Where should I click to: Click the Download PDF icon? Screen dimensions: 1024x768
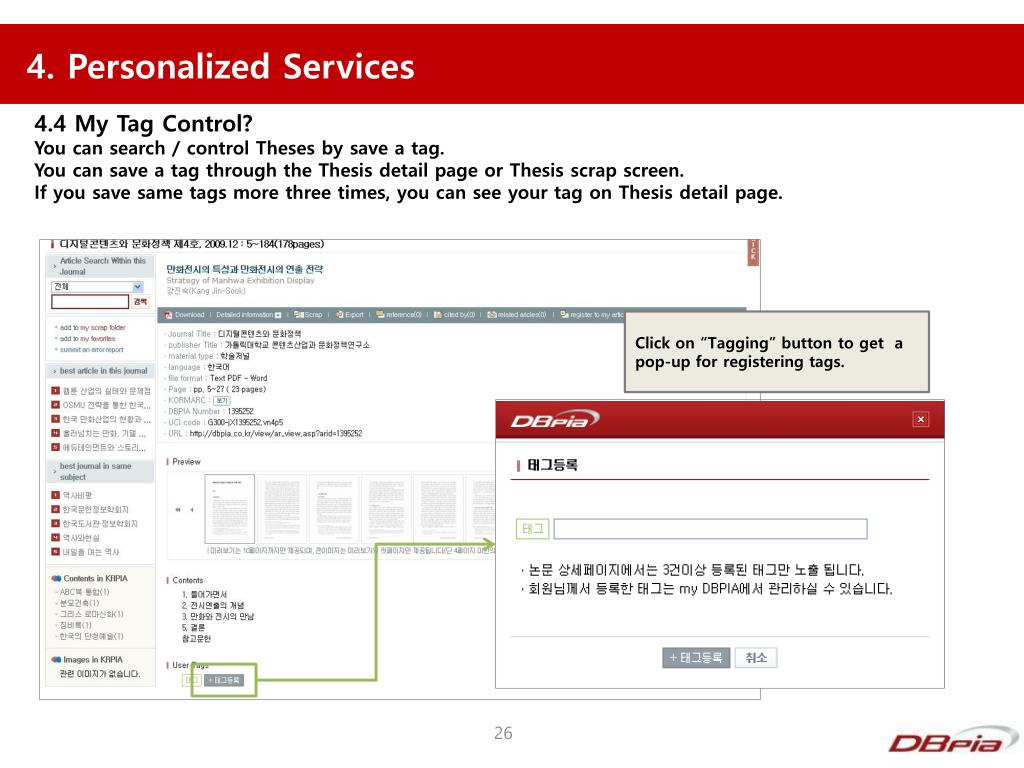point(168,315)
